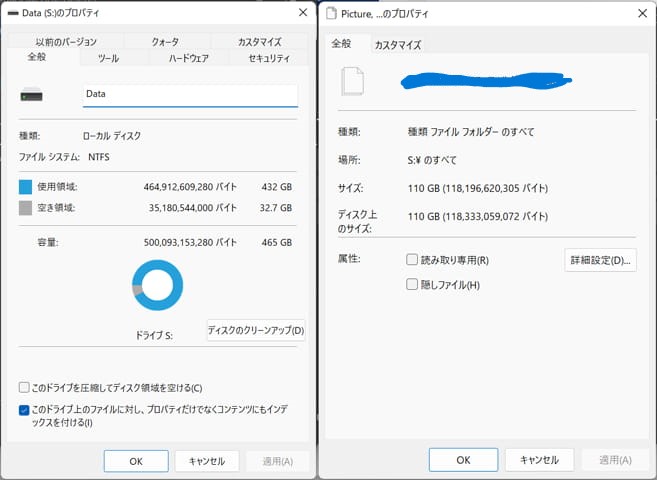Click the drive icon in the Data properties title bar
The width and height of the screenshot is (657, 480).
(13, 13)
